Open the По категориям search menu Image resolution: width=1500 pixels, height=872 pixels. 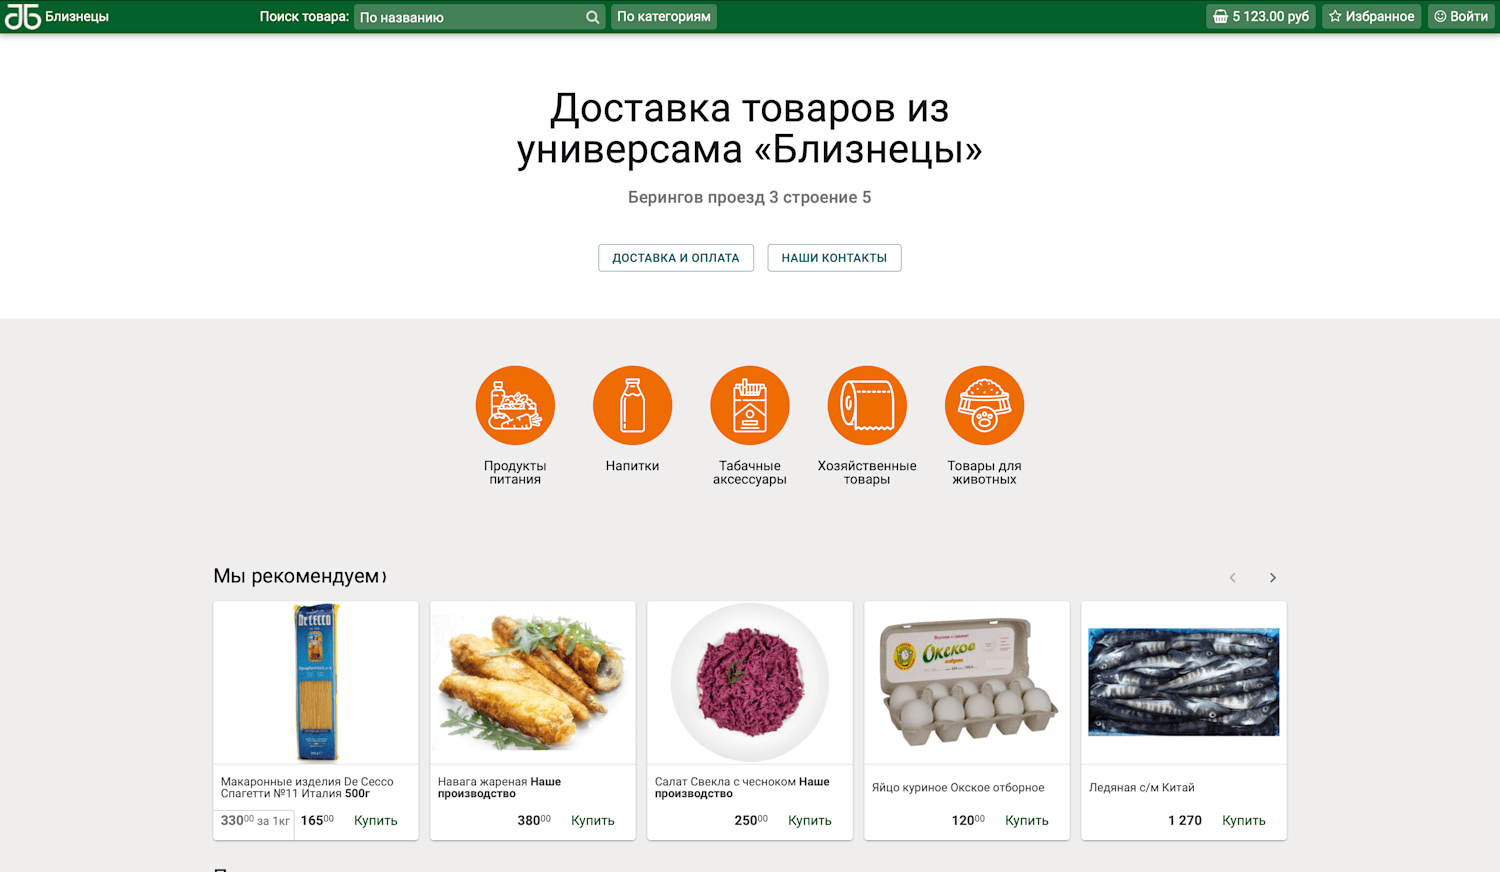[664, 16]
